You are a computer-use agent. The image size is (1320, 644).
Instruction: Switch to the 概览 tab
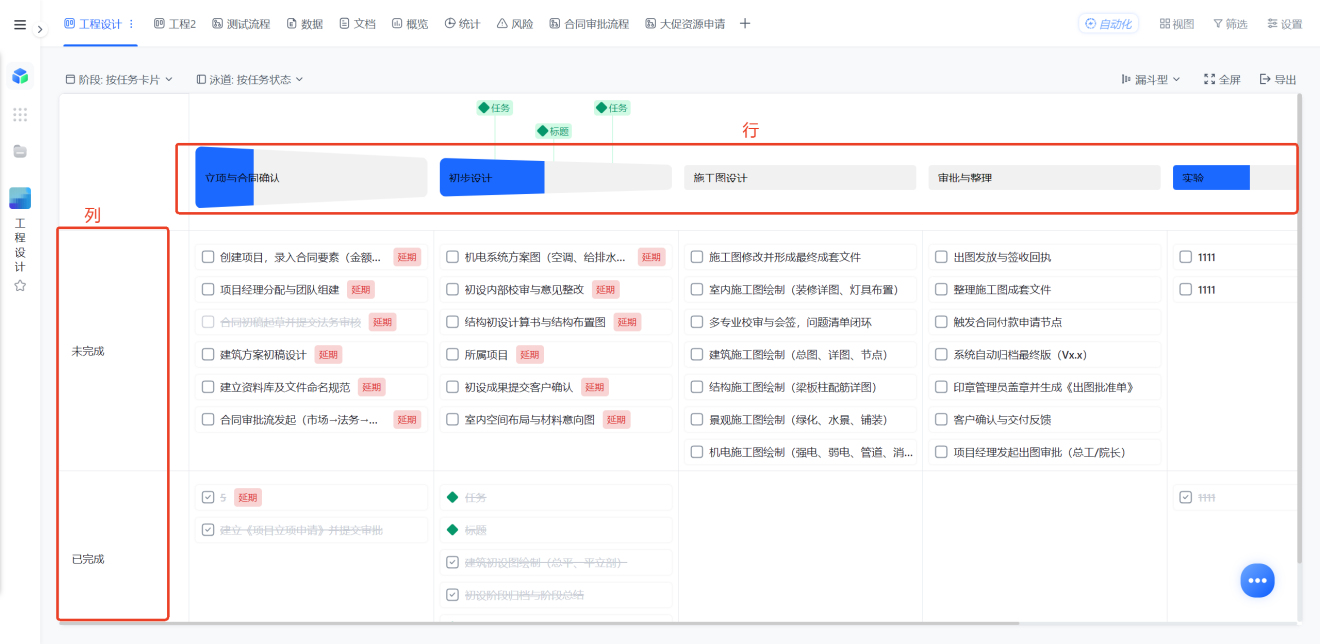pyautogui.click(x=410, y=23)
